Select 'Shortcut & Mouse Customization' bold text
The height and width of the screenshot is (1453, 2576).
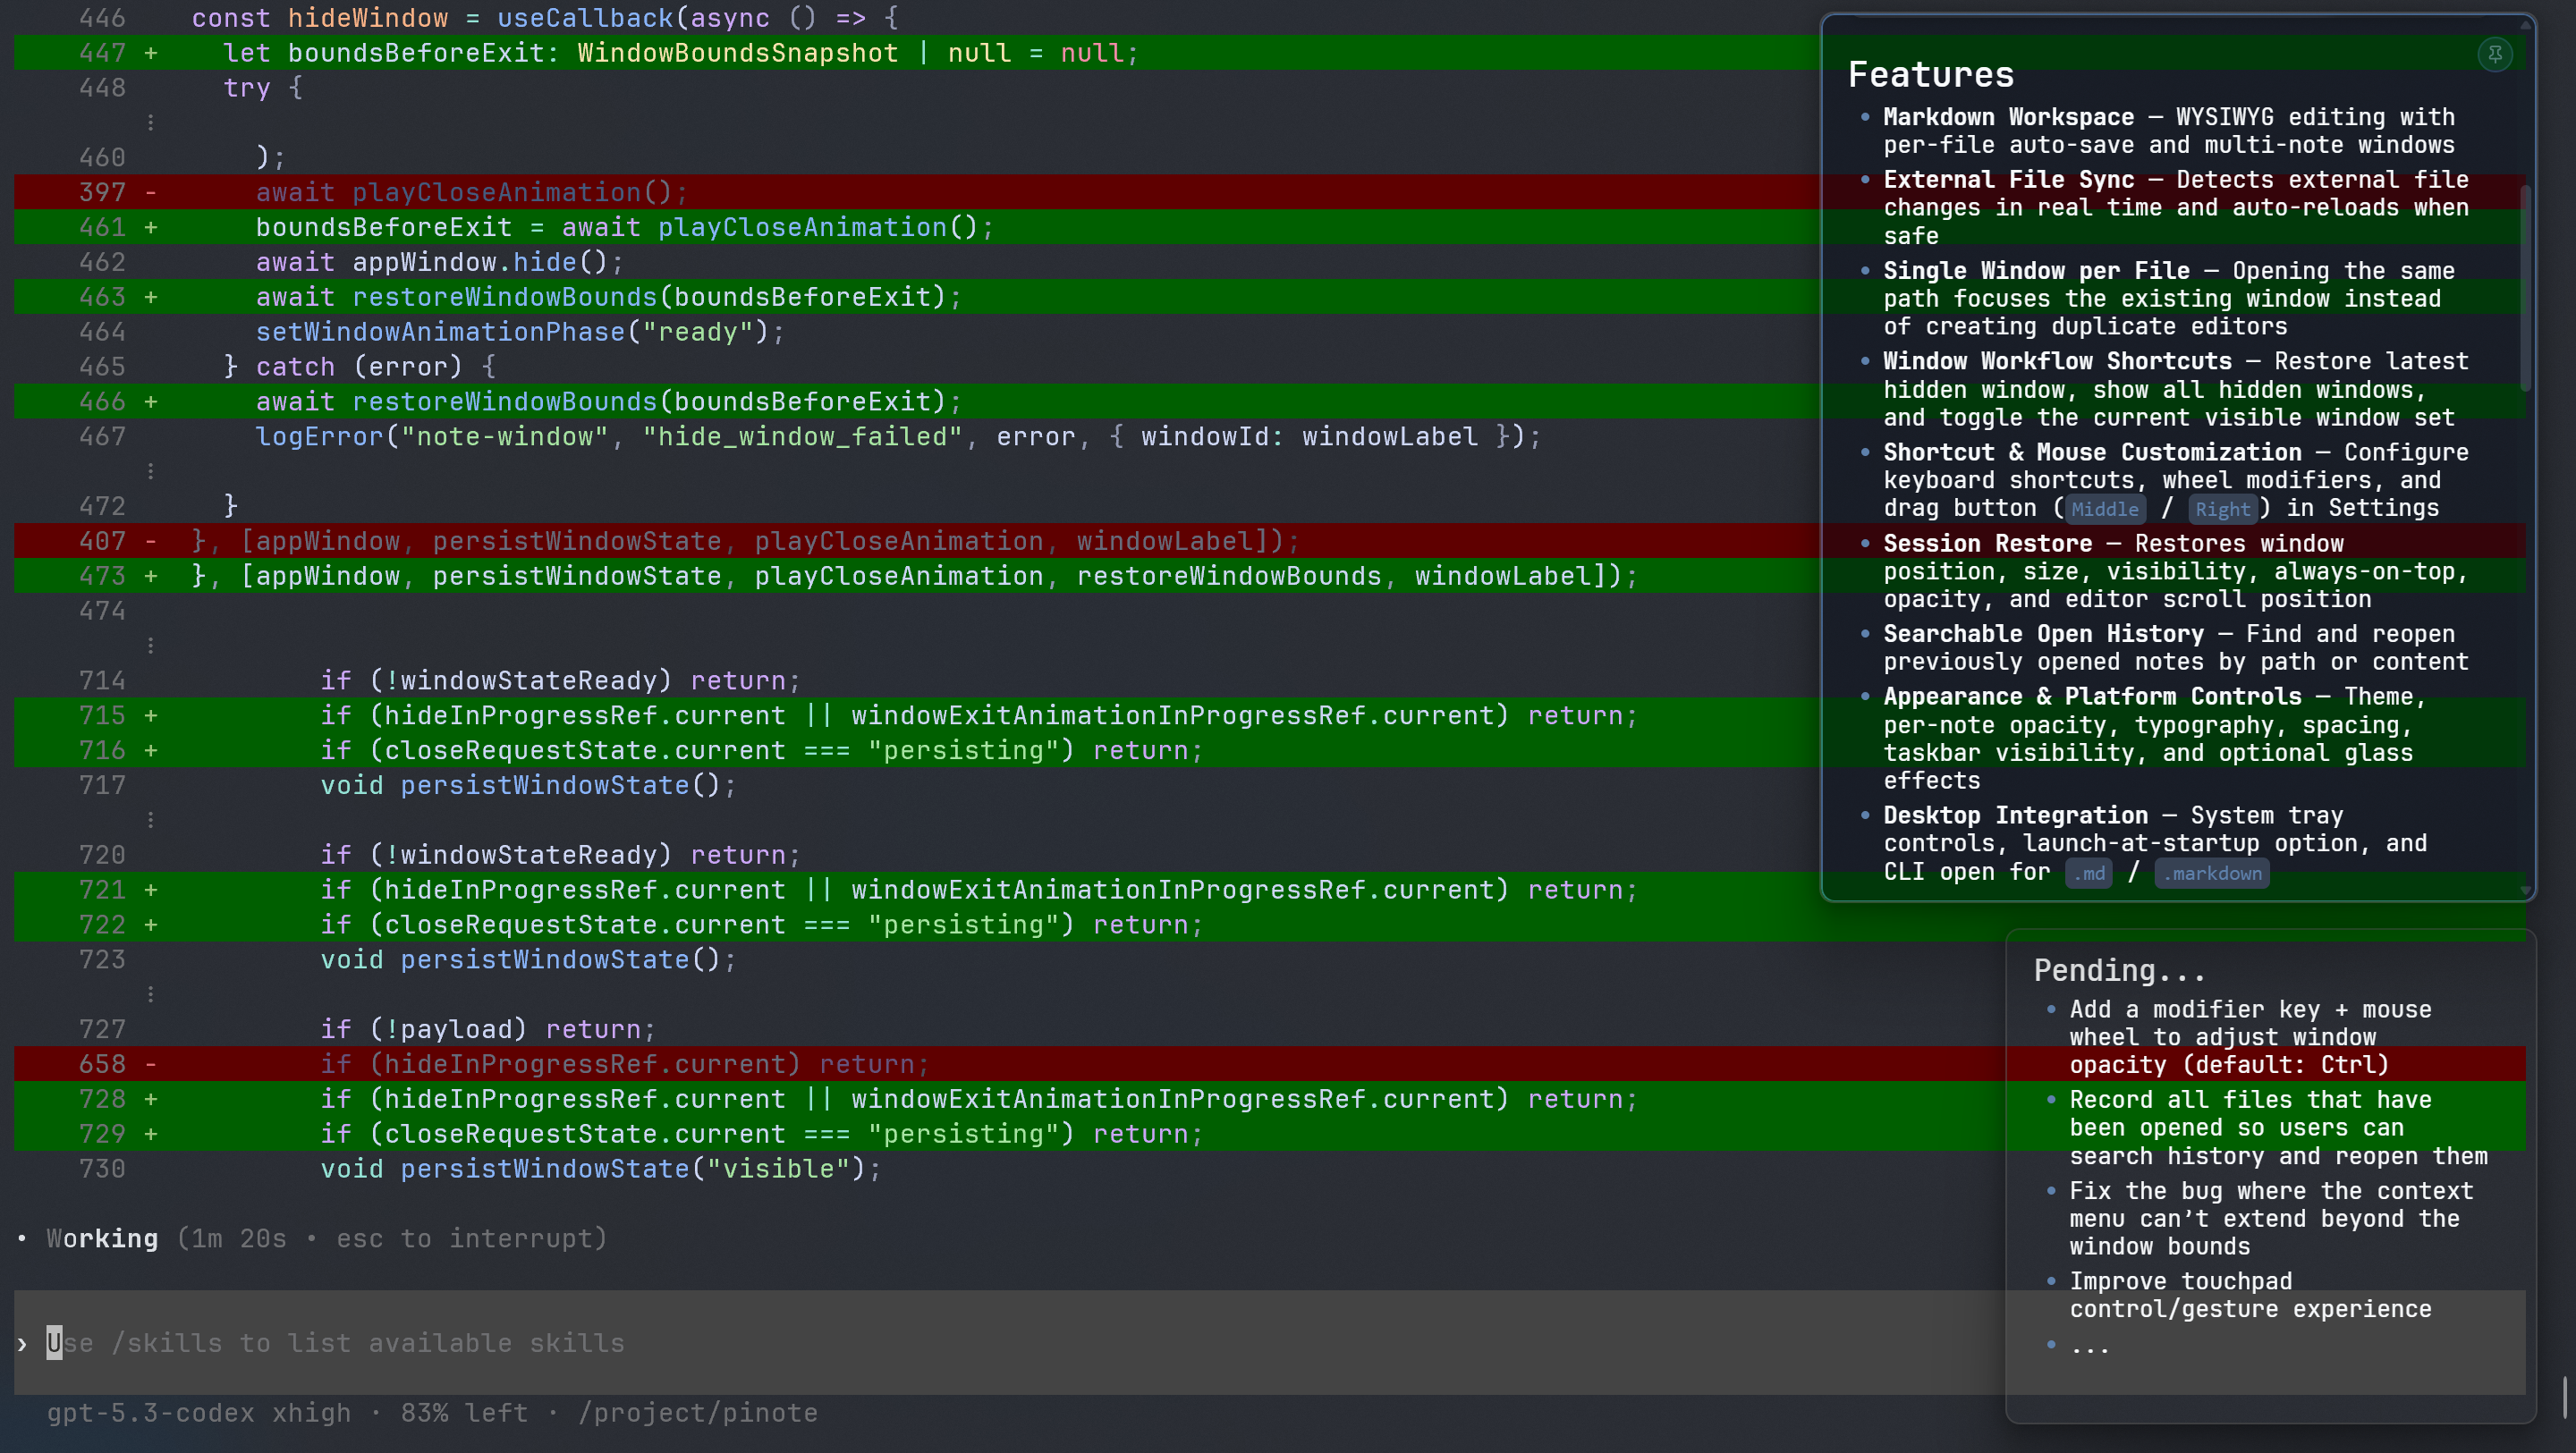(2092, 452)
